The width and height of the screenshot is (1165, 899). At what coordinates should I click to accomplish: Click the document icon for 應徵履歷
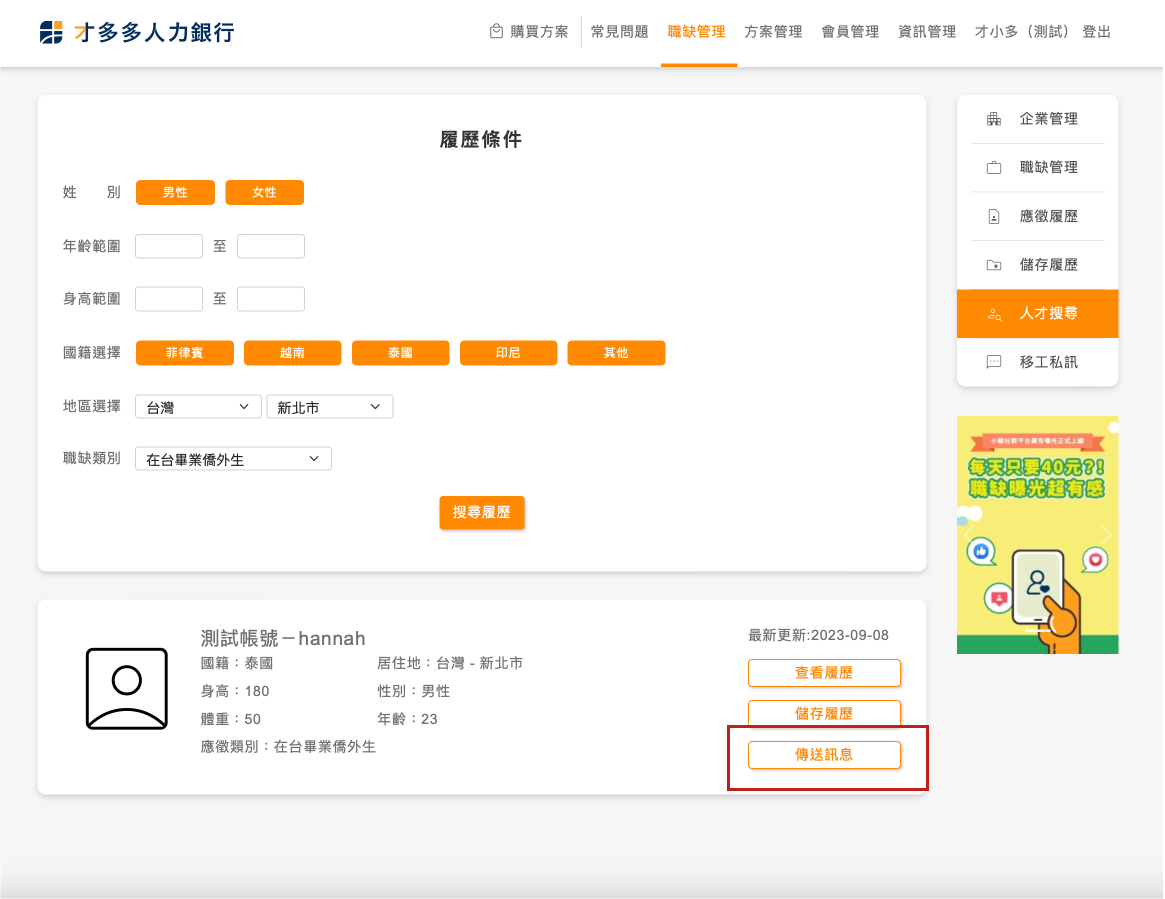[x=993, y=217]
